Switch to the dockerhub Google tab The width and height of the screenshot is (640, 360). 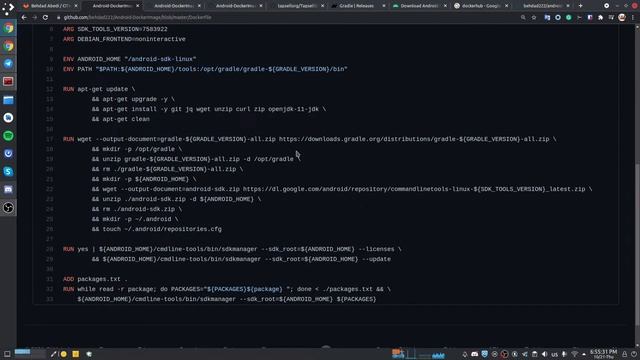[481, 6]
